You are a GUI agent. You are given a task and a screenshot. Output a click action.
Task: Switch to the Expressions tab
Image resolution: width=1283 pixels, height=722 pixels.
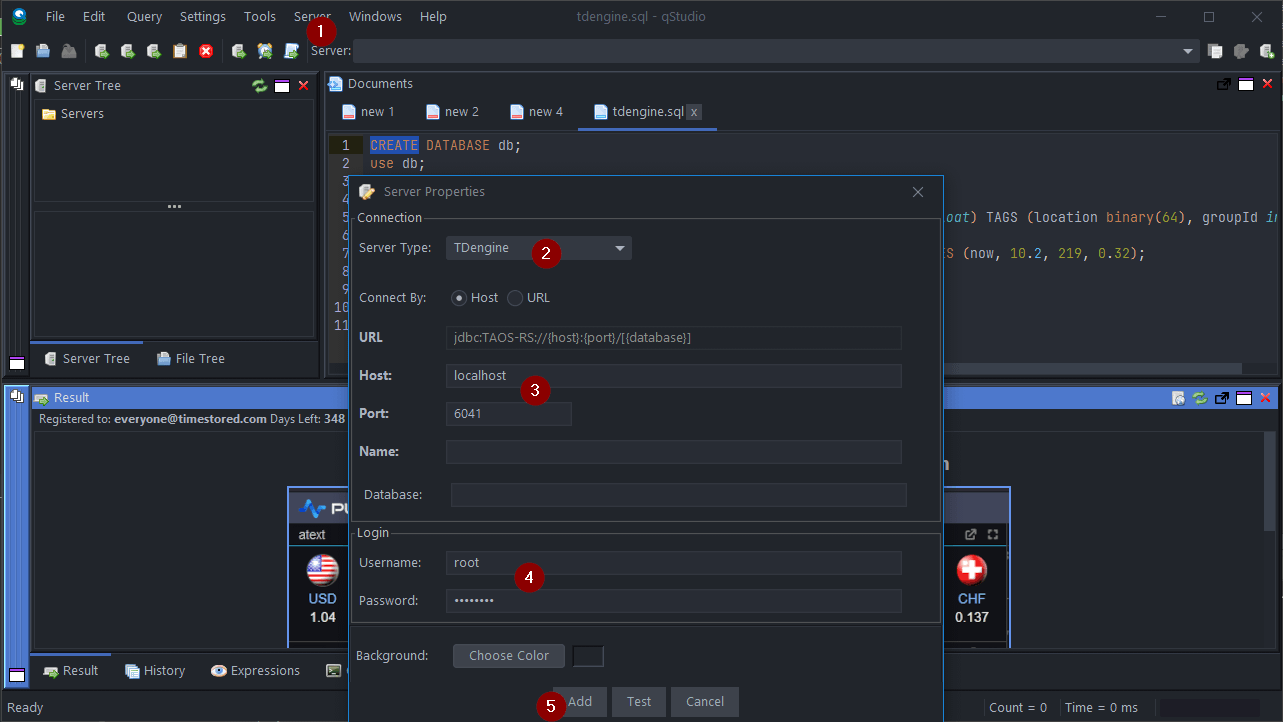[255, 671]
